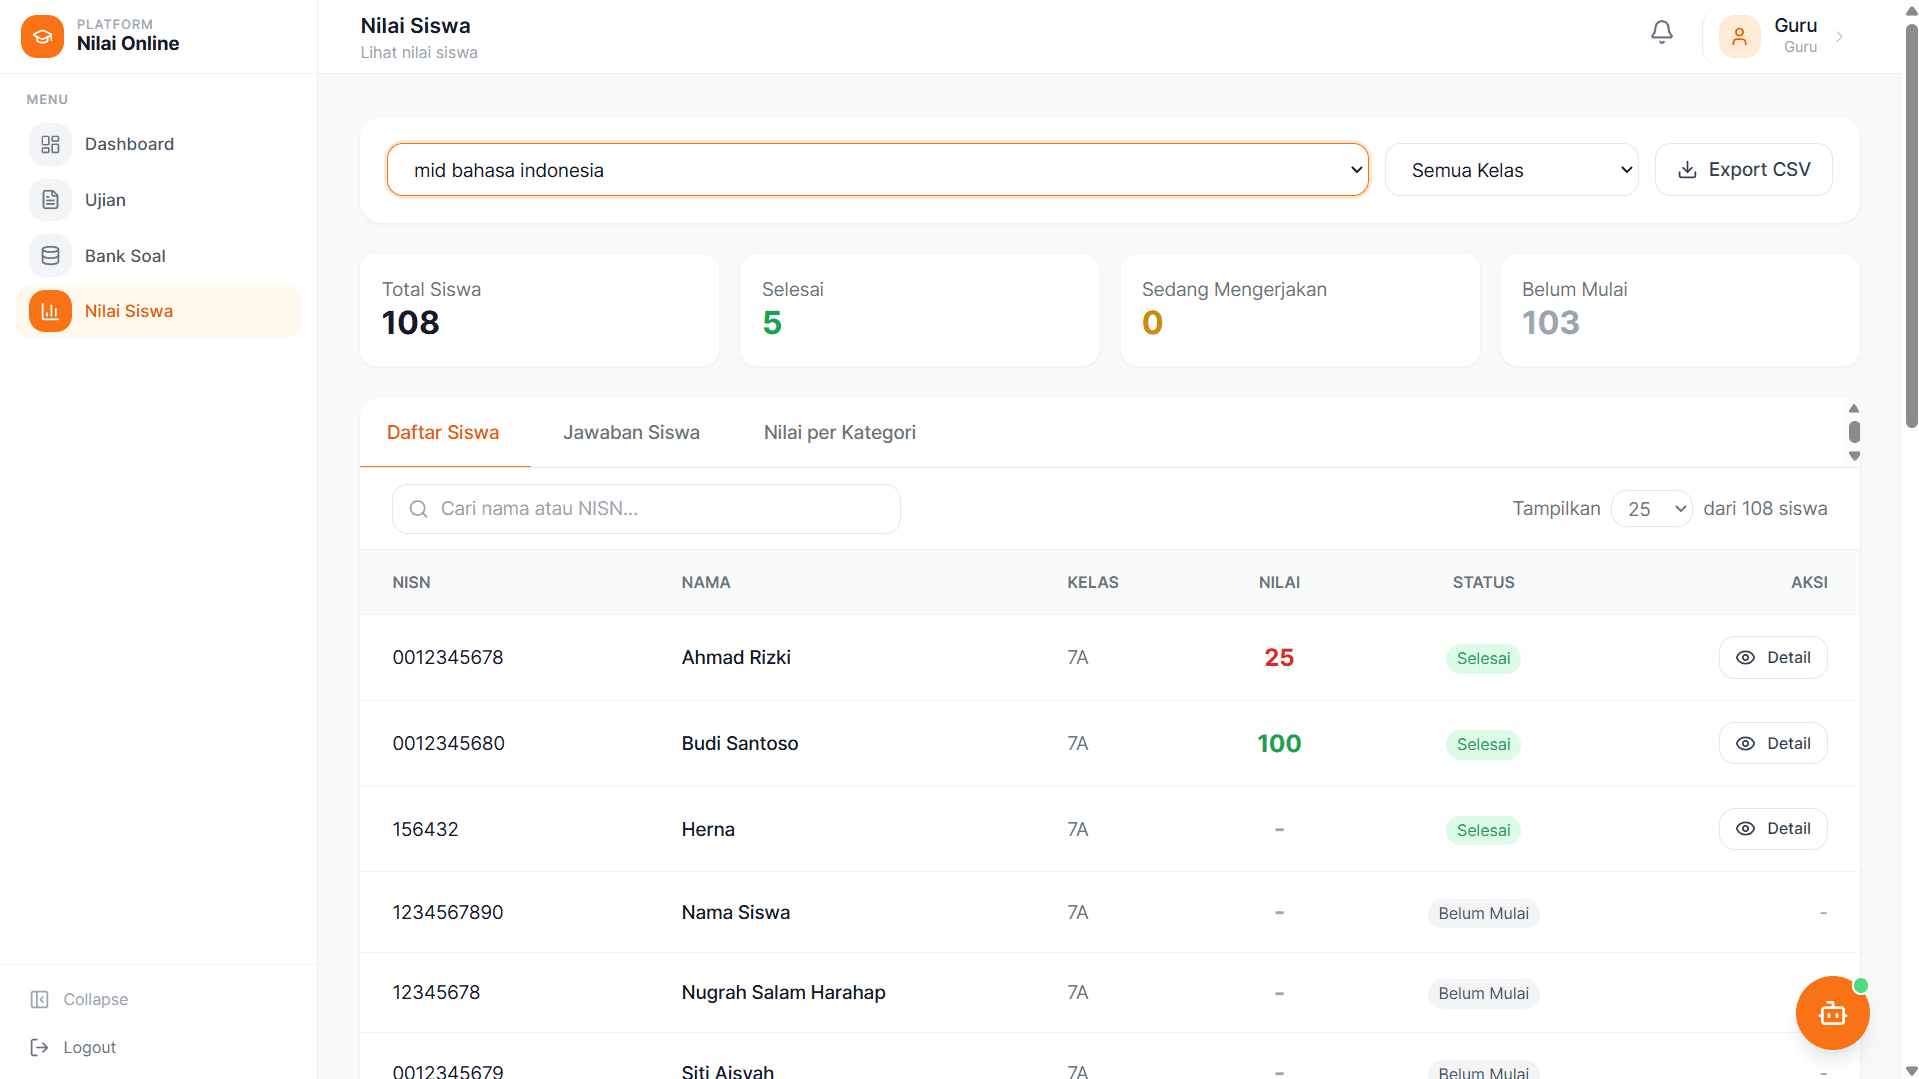
Task: Change the Tampilkan rows-per-page dropdown
Action: 1651,509
